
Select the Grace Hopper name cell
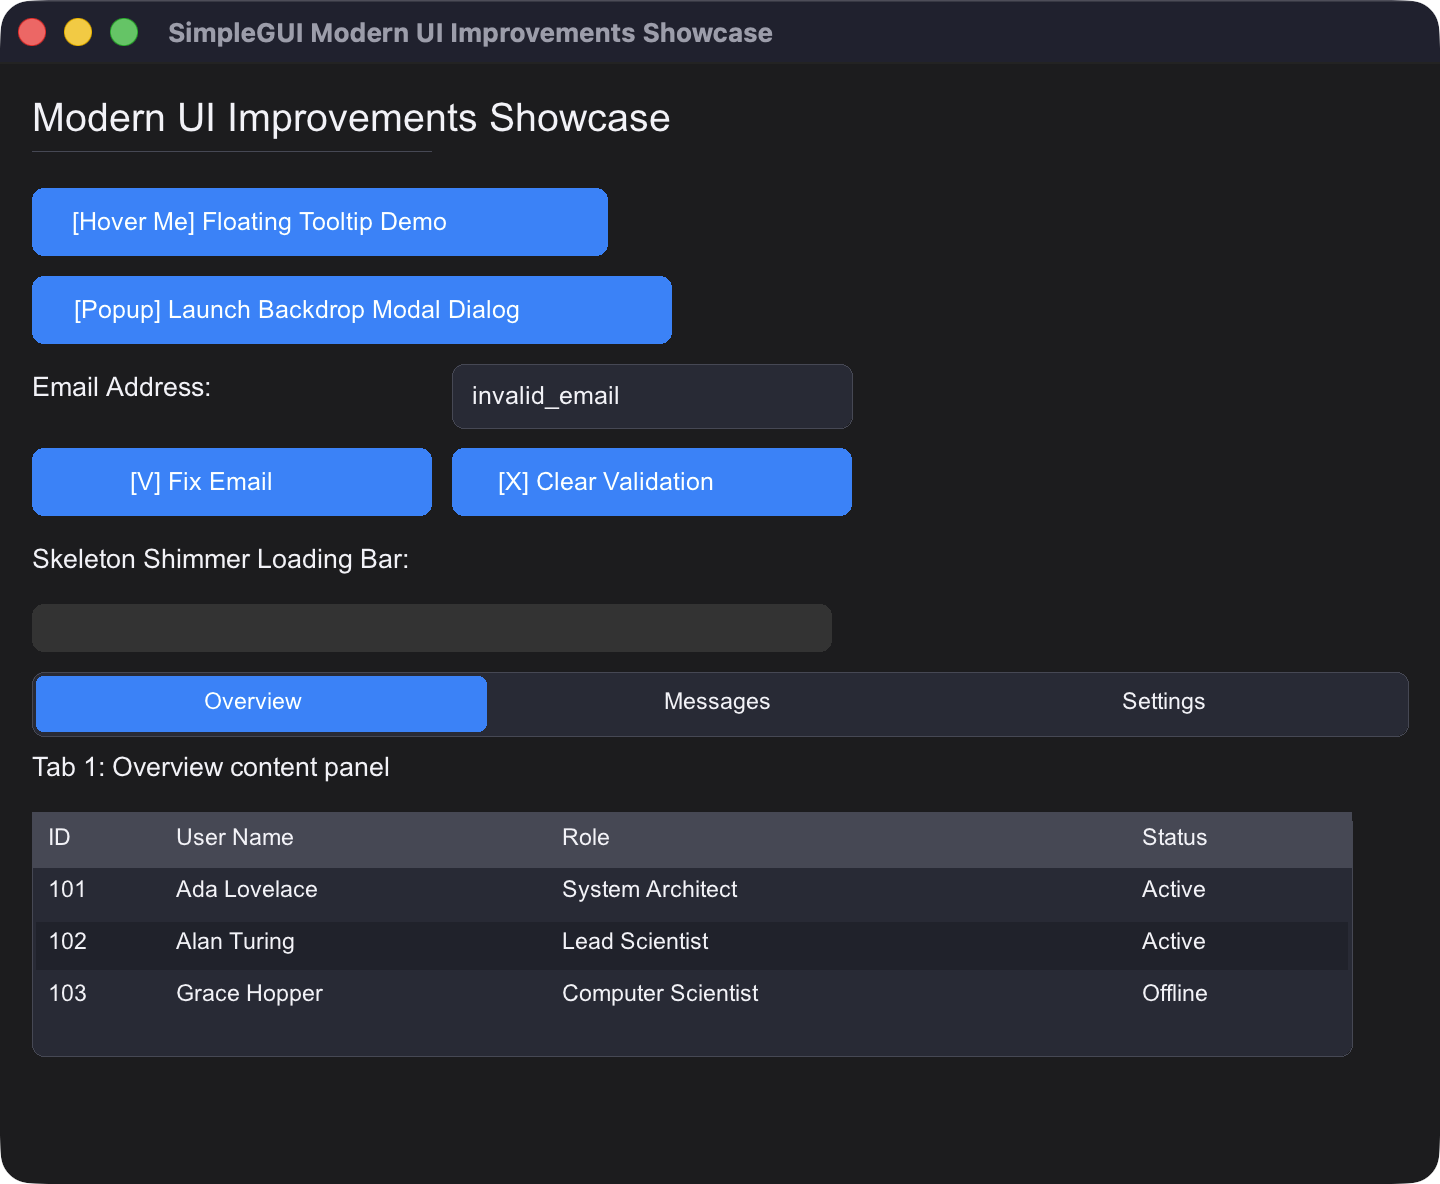250,994
